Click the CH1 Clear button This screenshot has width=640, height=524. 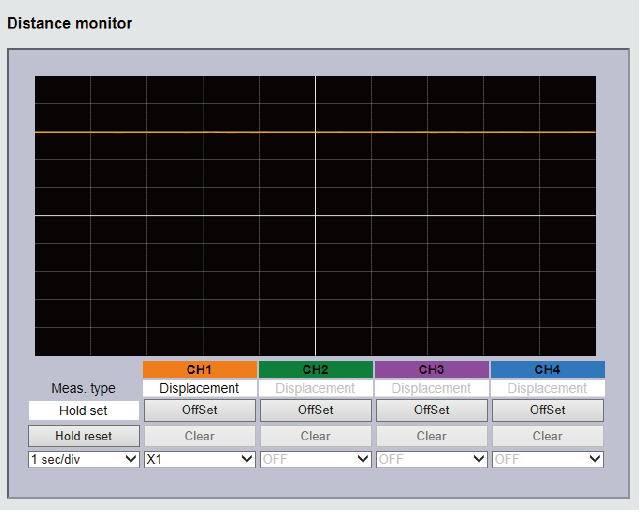coord(200,436)
